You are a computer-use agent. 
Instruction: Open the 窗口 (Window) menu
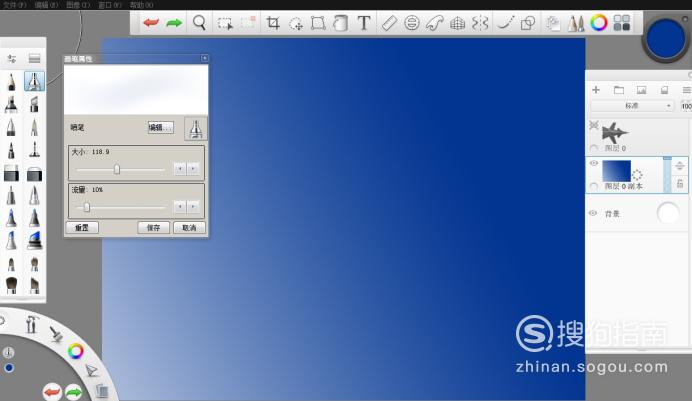coord(110,5)
